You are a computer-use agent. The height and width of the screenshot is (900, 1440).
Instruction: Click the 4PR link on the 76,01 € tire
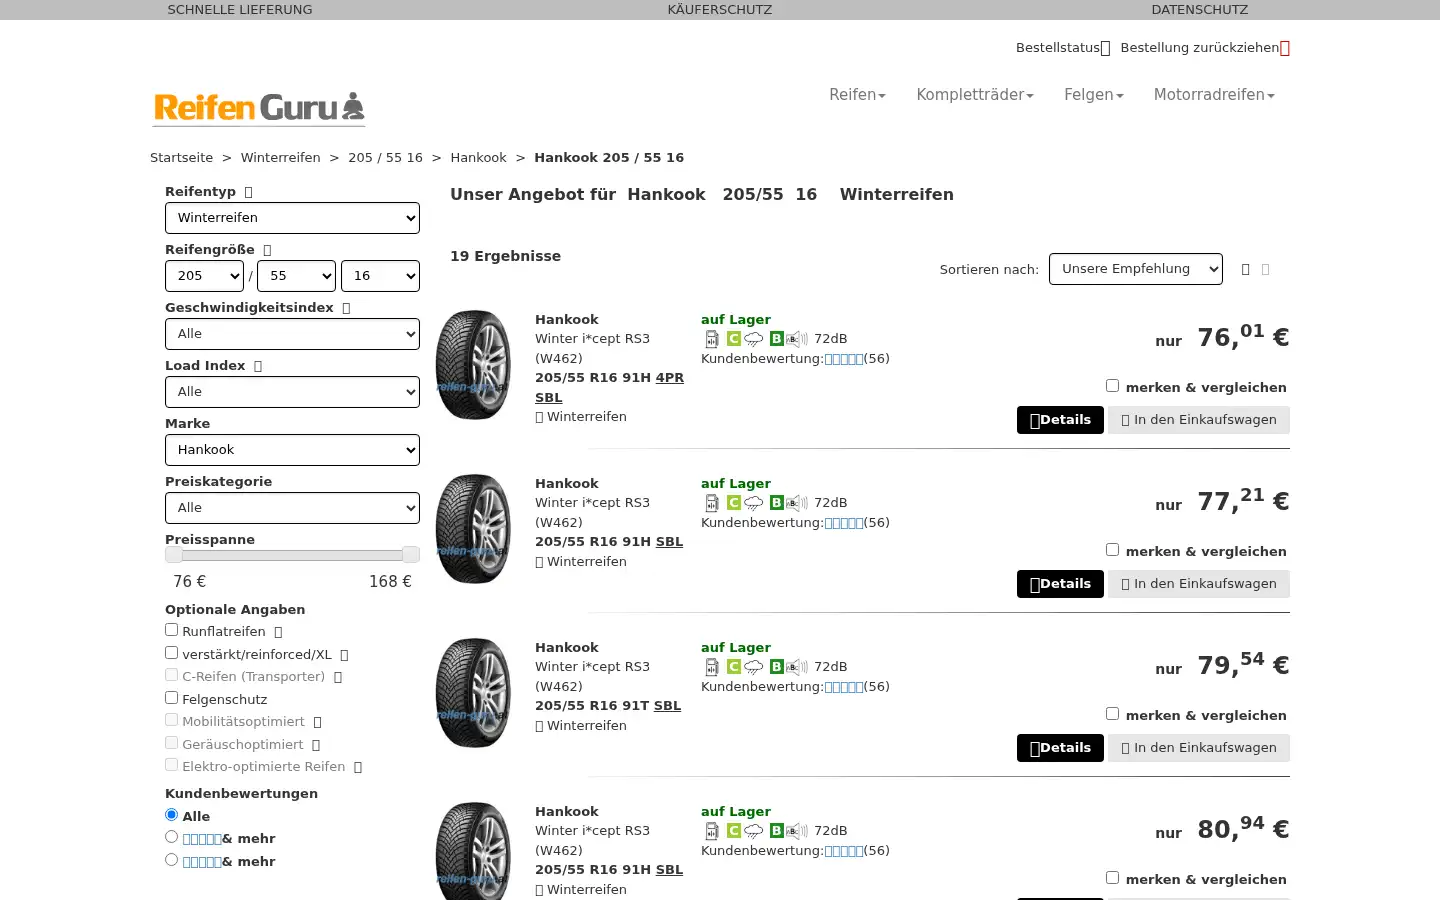point(670,378)
